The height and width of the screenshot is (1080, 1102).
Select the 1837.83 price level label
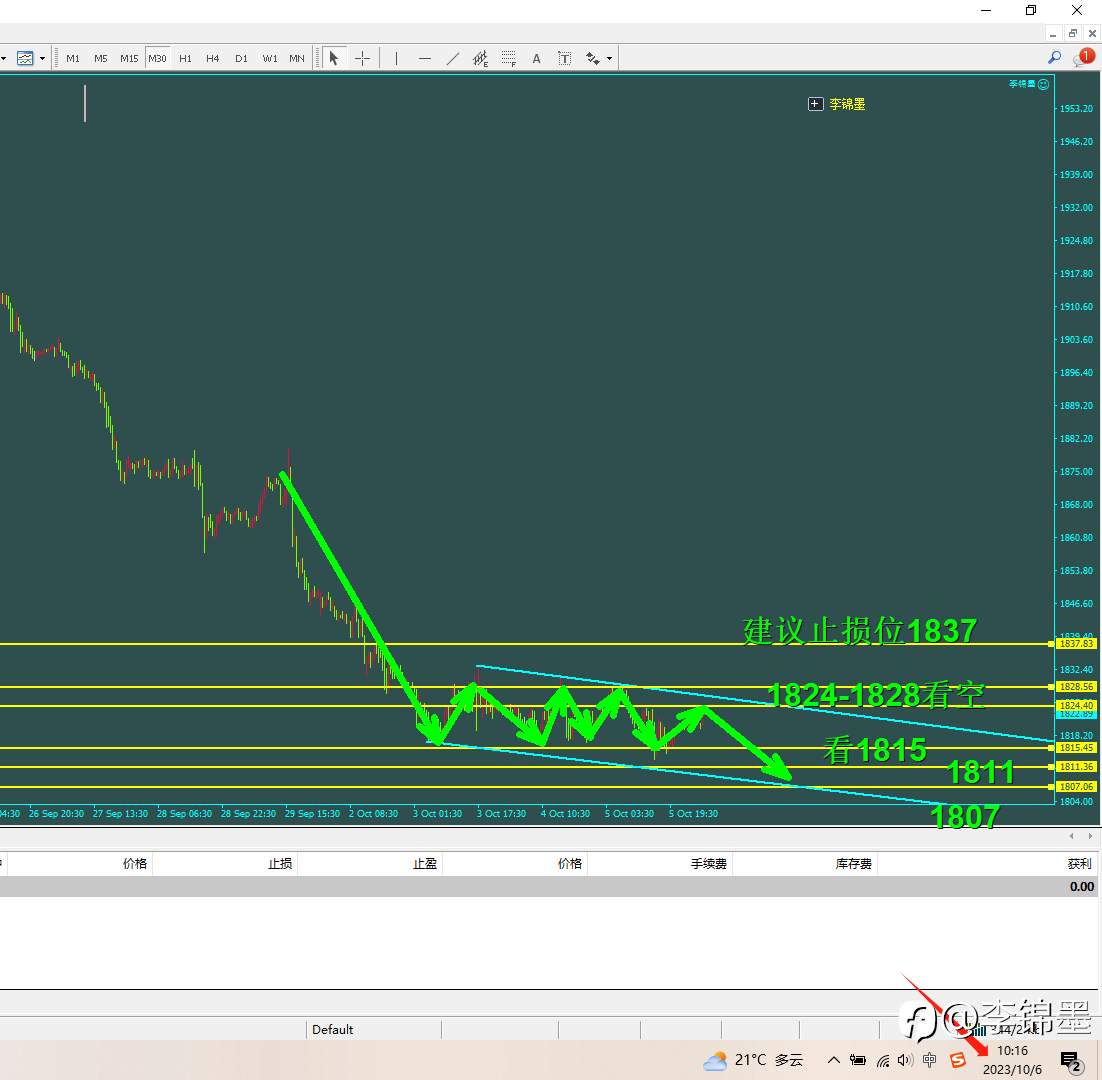(x=1076, y=644)
